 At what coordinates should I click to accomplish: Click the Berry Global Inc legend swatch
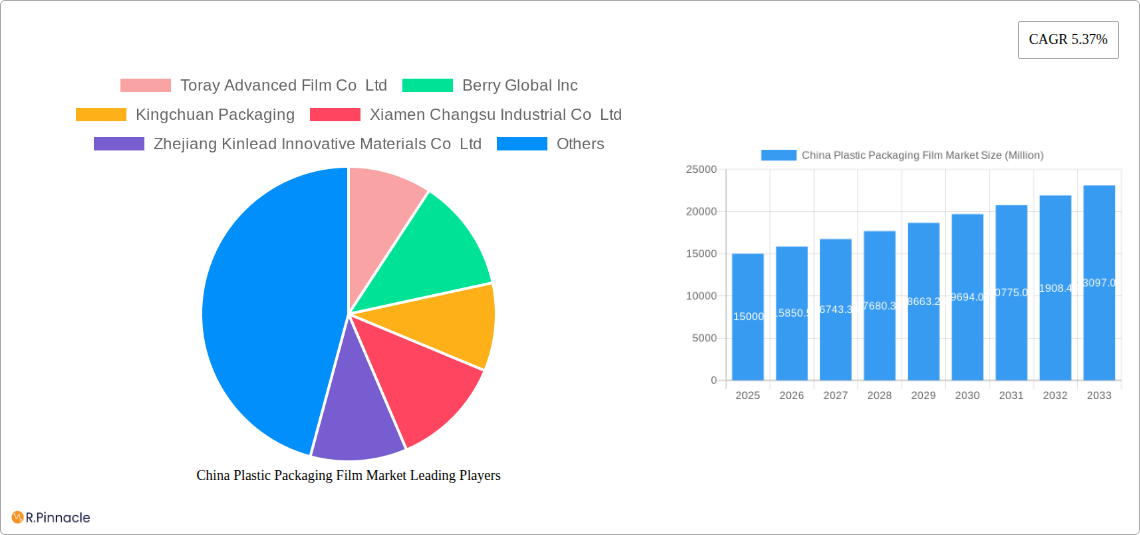click(x=428, y=86)
